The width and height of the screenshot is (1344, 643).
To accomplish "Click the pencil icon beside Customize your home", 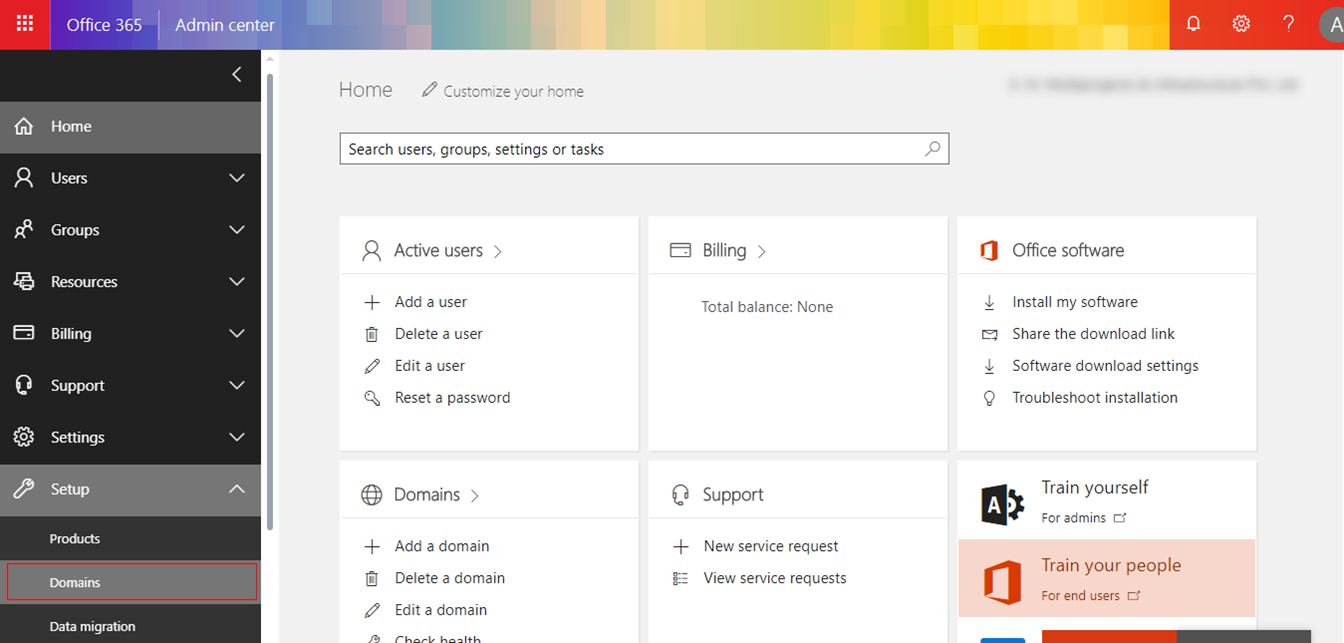I will (x=429, y=90).
